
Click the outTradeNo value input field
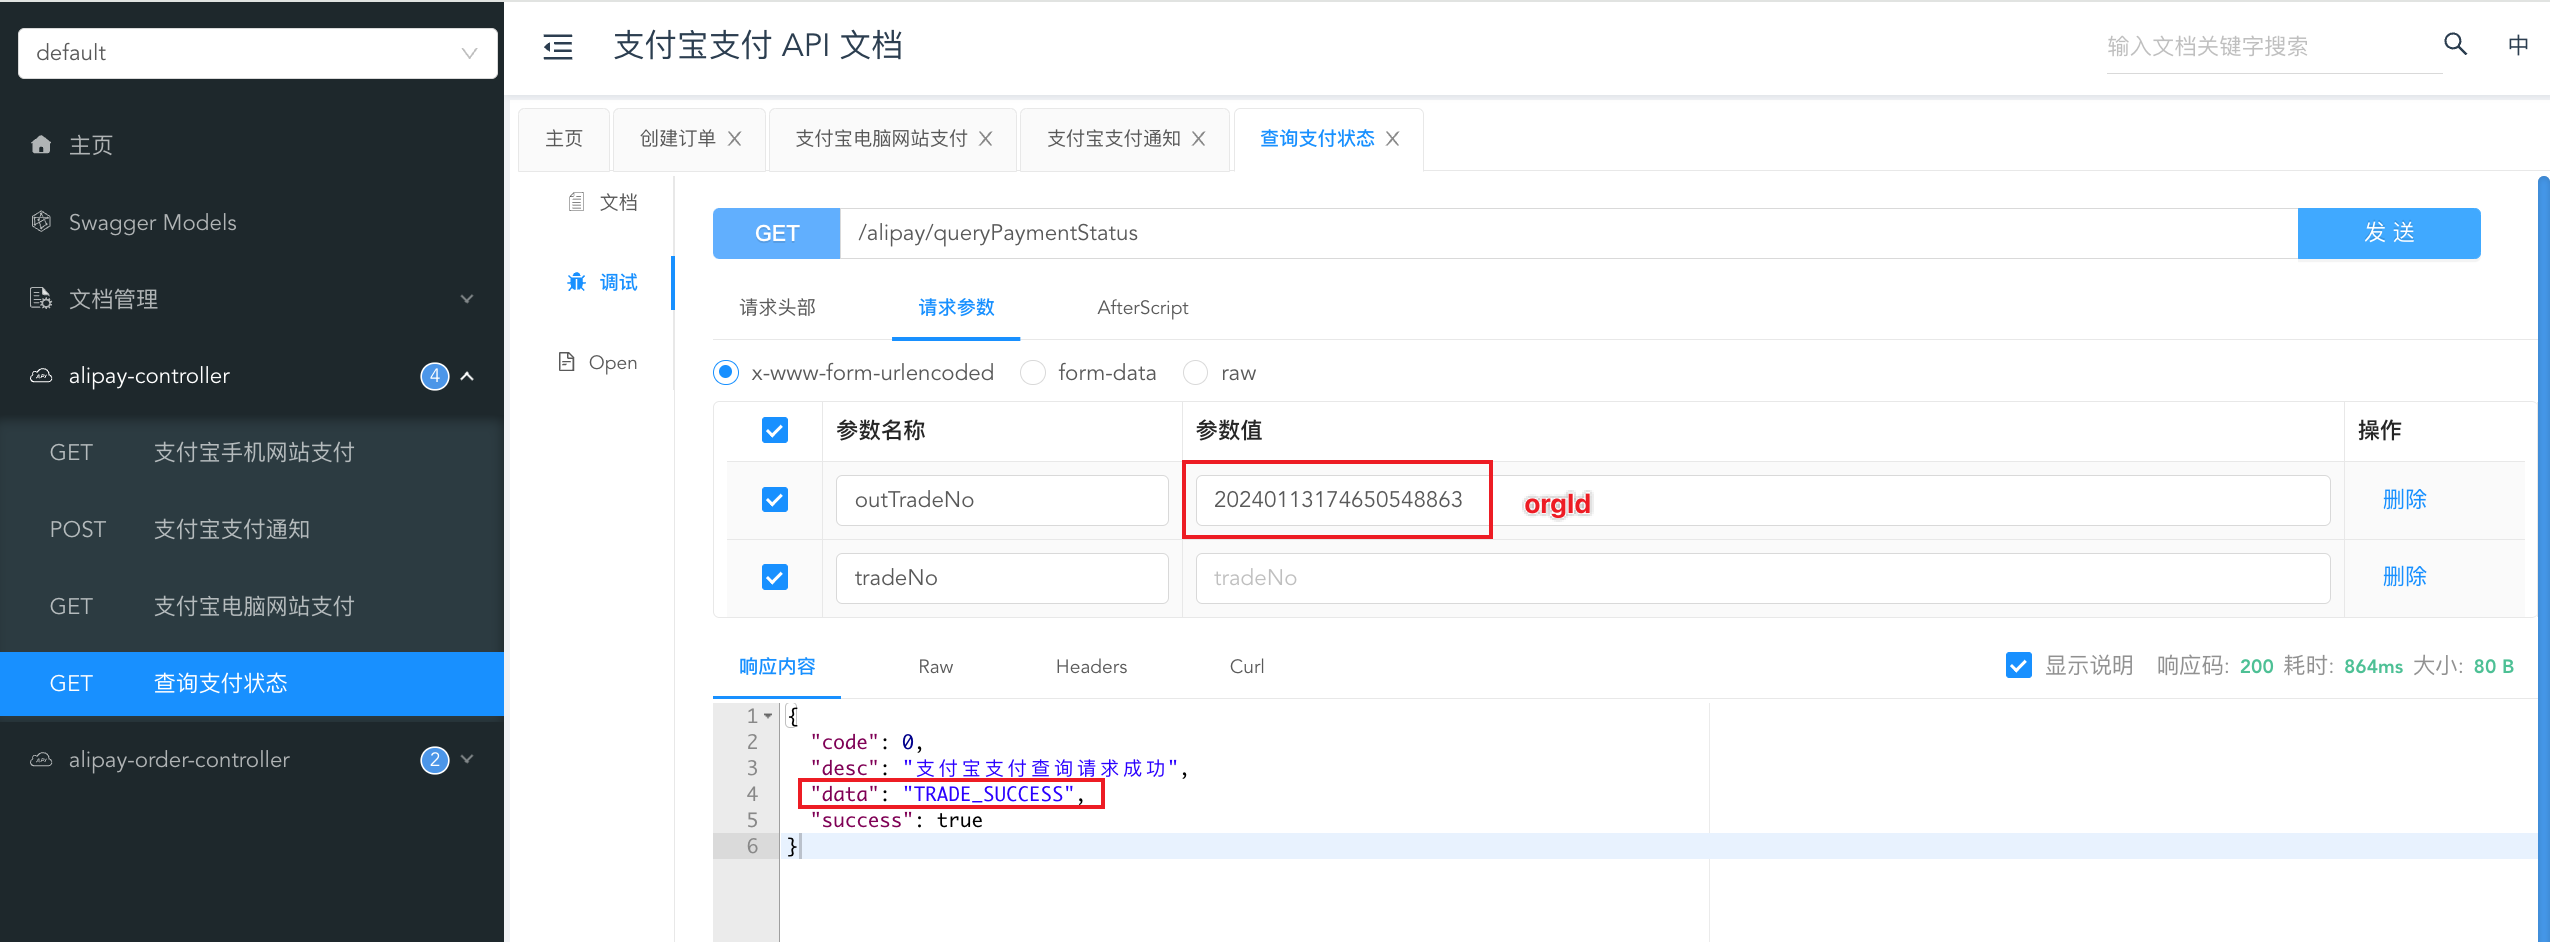click(x=1763, y=500)
